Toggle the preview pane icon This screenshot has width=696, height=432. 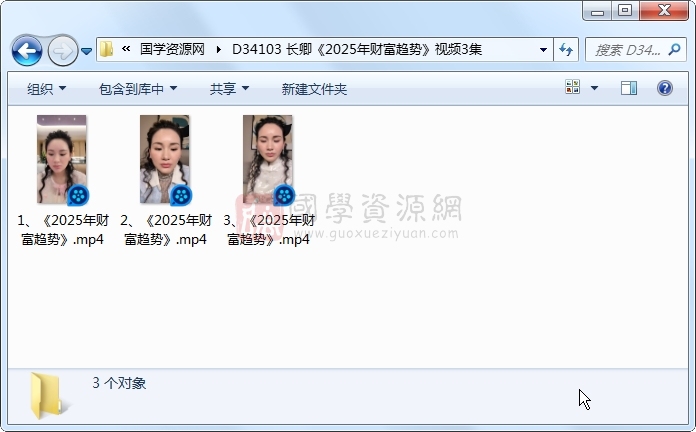[629, 88]
